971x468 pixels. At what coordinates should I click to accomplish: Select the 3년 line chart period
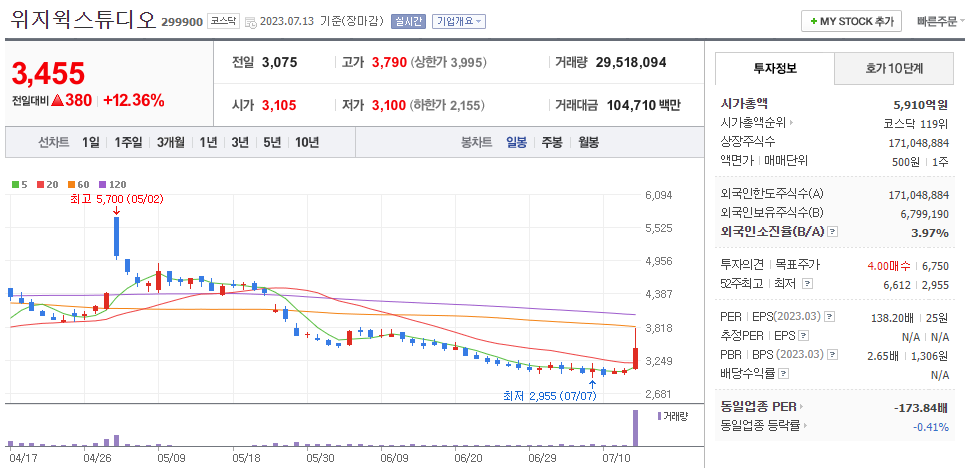tap(240, 142)
